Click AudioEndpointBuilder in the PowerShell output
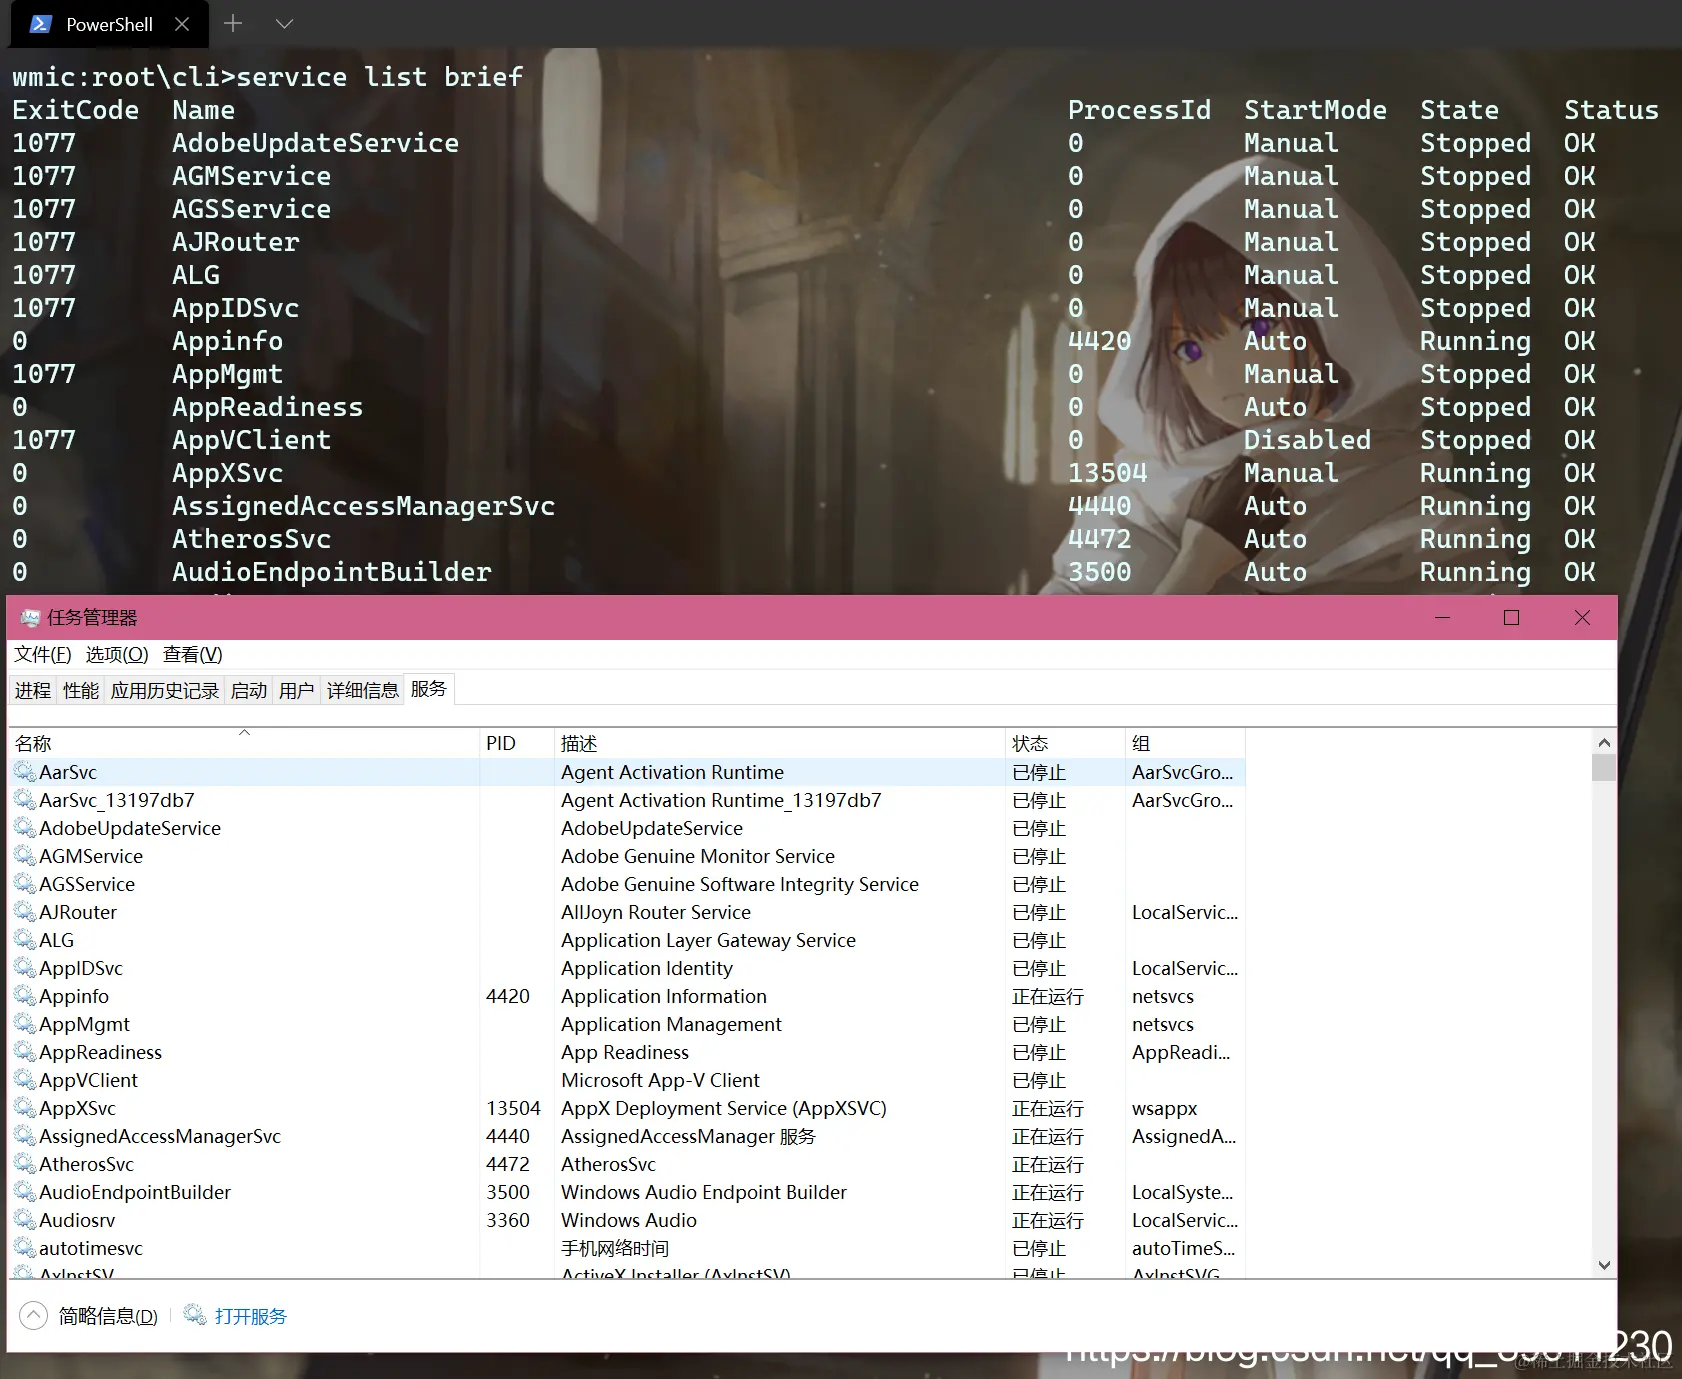 point(331,572)
